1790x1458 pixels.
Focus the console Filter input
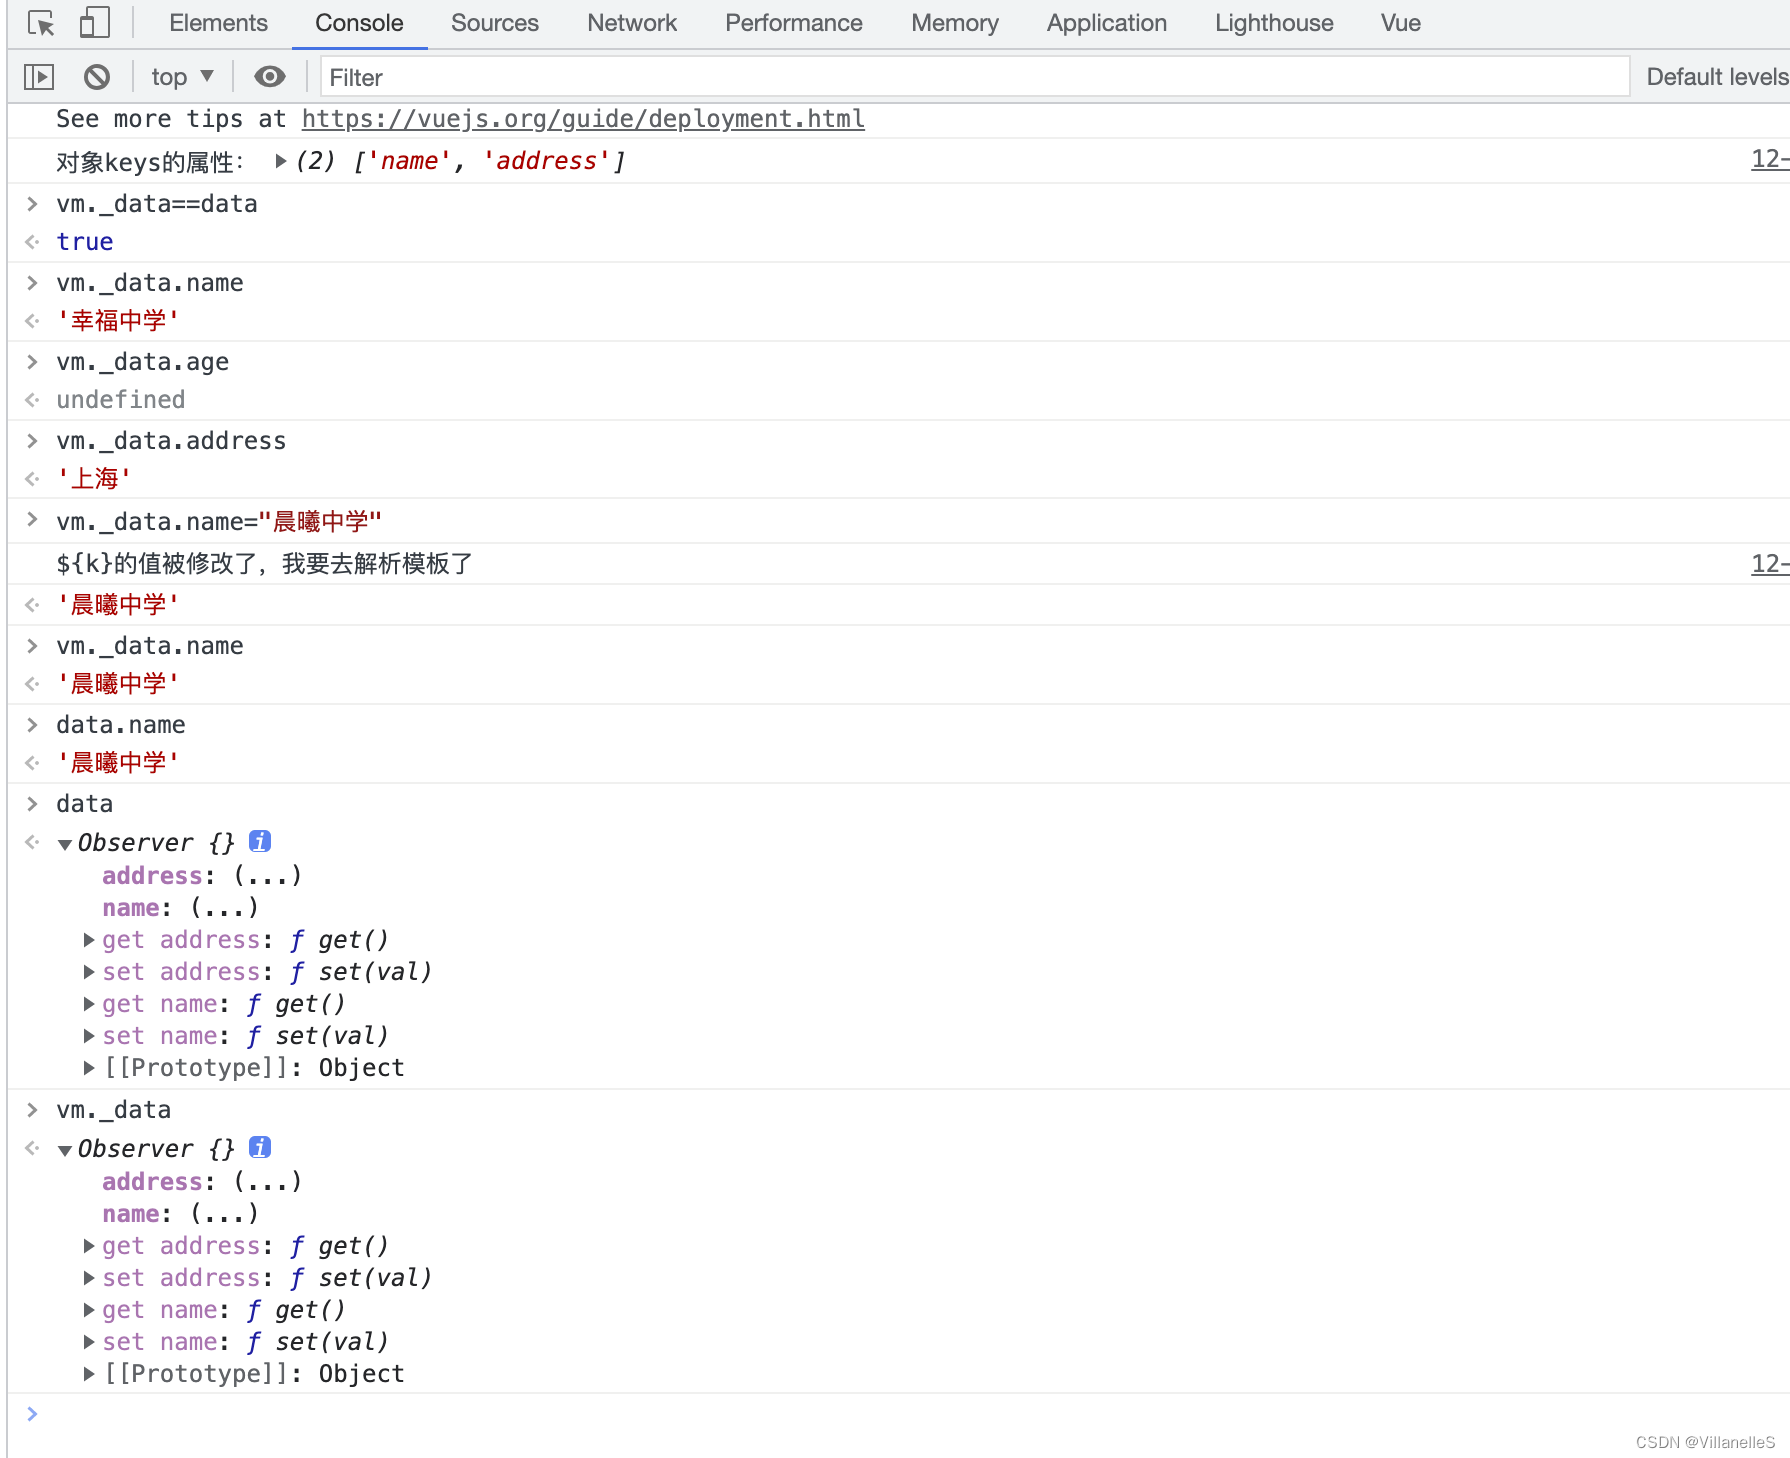click(x=974, y=77)
